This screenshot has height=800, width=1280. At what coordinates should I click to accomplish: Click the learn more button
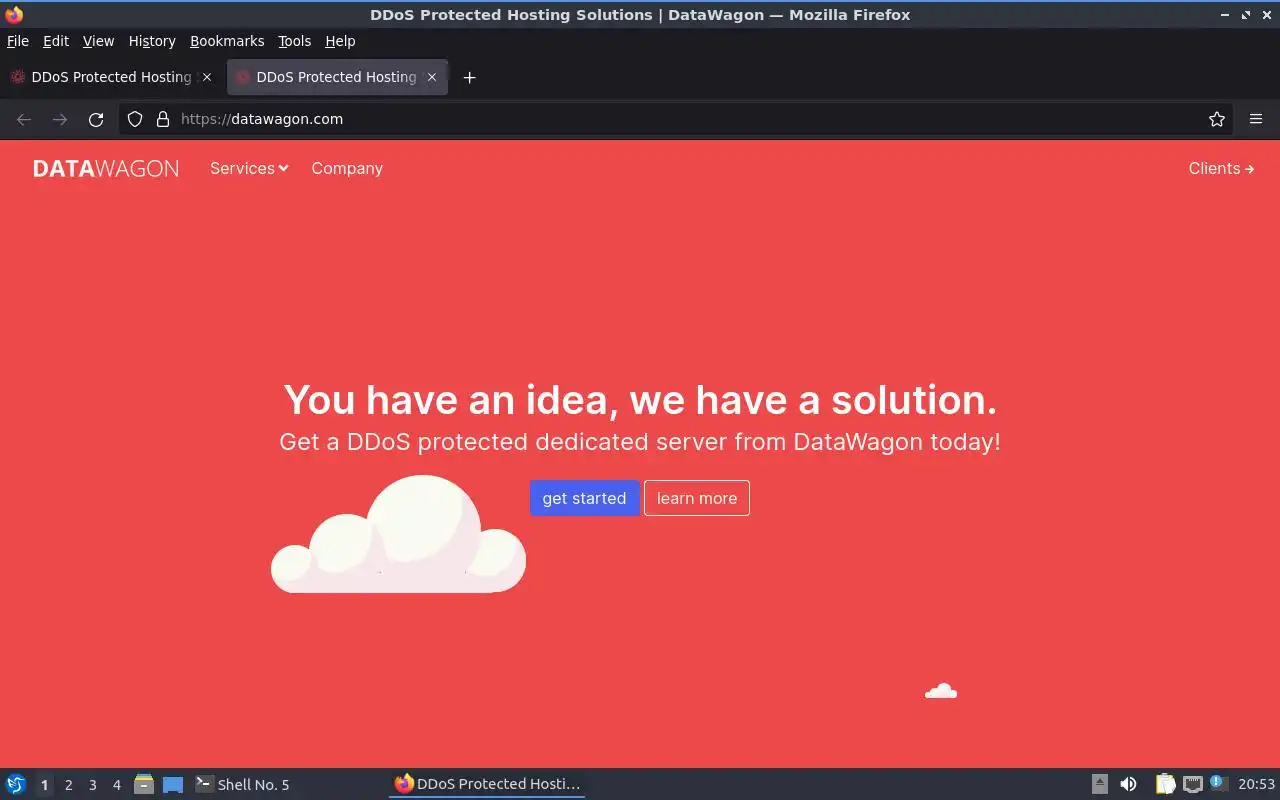697,498
